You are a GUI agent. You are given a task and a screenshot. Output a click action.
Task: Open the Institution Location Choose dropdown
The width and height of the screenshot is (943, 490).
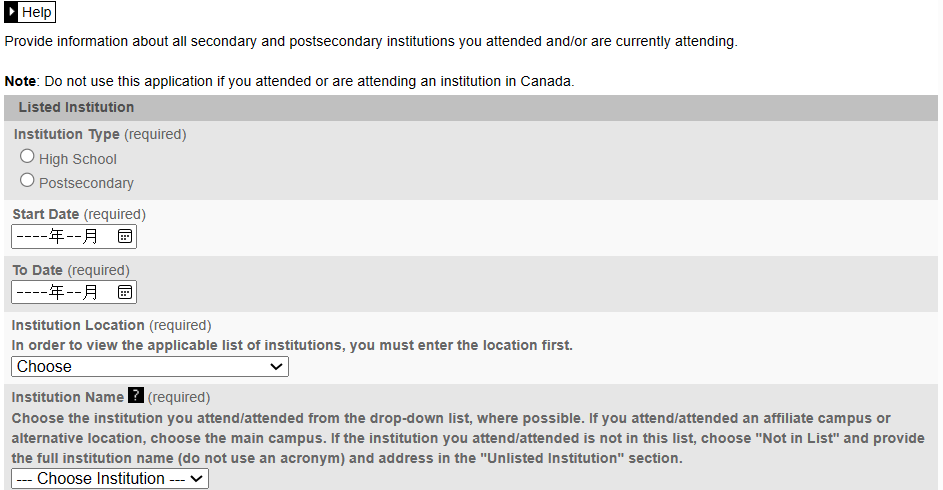tap(150, 367)
